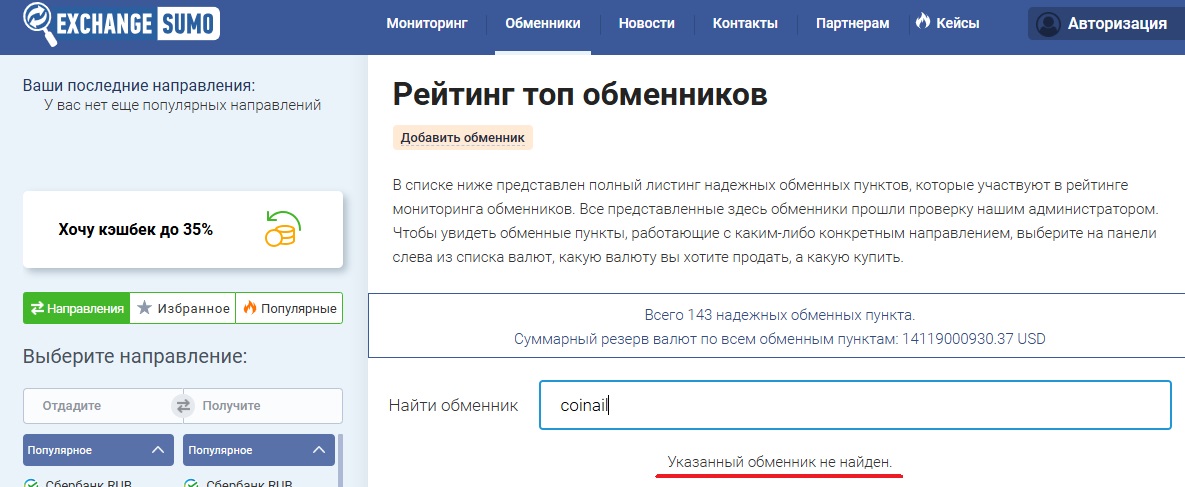Click the cashback coins icon
The height and width of the screenshot is (487, 1185).
(283, 228)
